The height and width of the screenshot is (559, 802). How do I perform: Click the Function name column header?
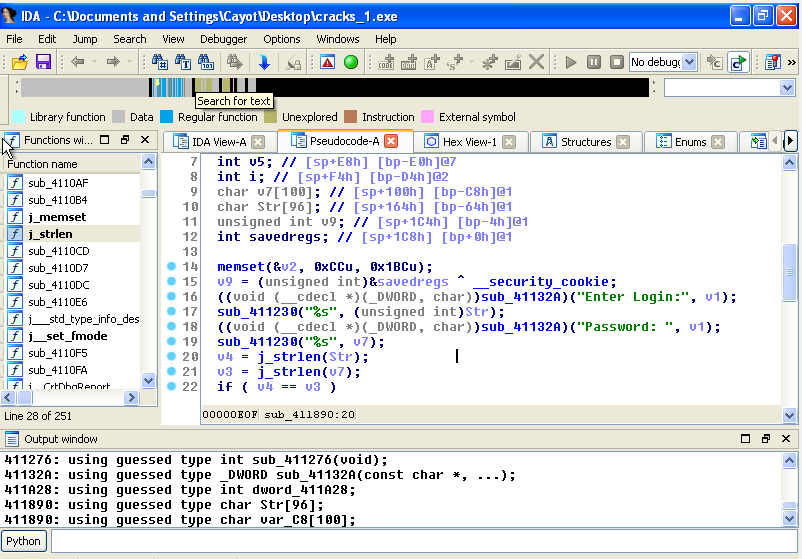(x=72, y=164)
